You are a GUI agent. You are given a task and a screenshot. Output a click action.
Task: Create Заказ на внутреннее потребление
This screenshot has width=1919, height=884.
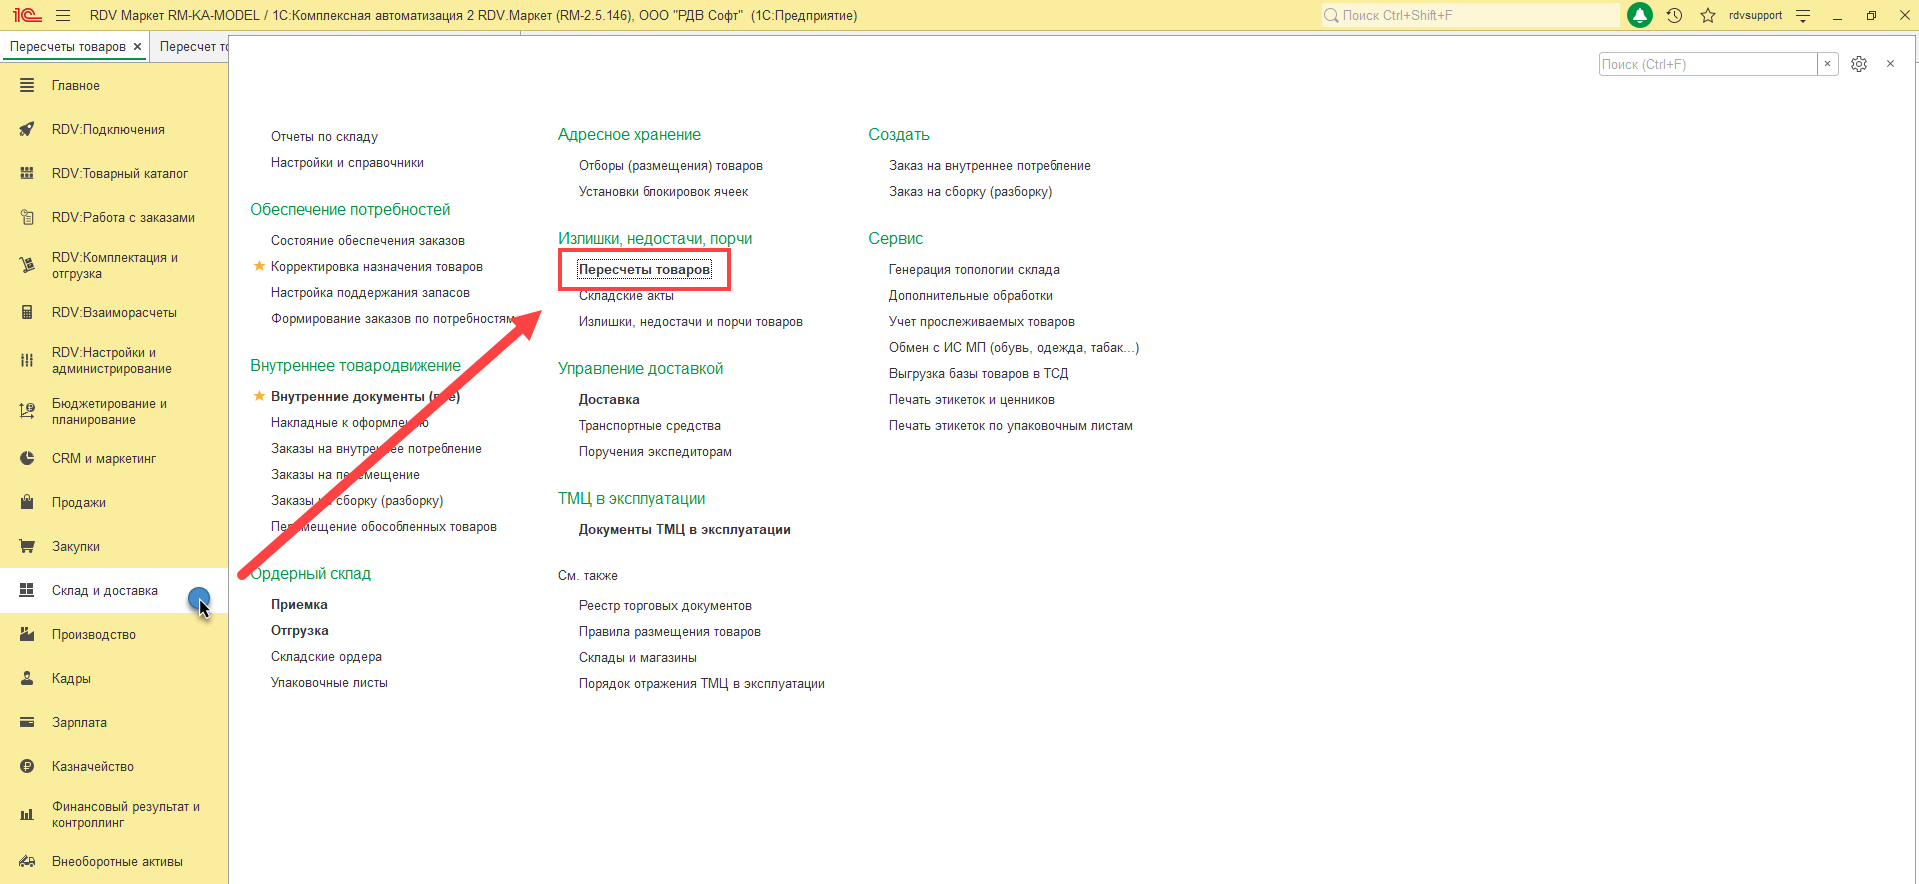(x=989, y=166)
